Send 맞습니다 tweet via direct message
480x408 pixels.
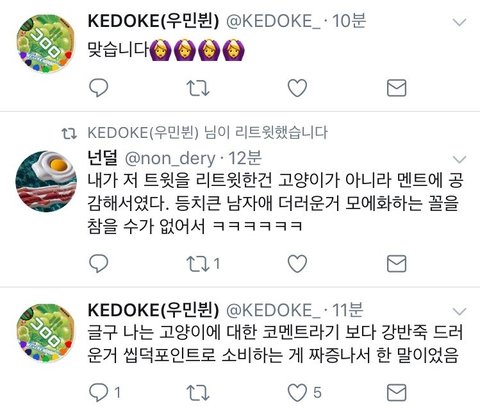(x=396, y=88)
